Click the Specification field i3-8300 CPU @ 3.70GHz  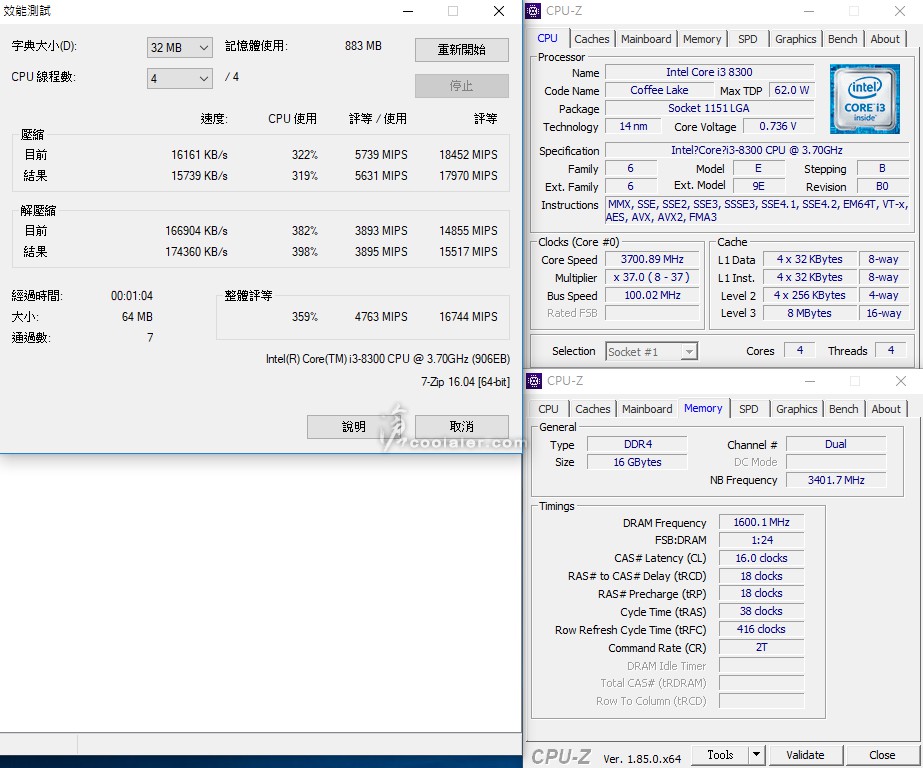[757, 150]
